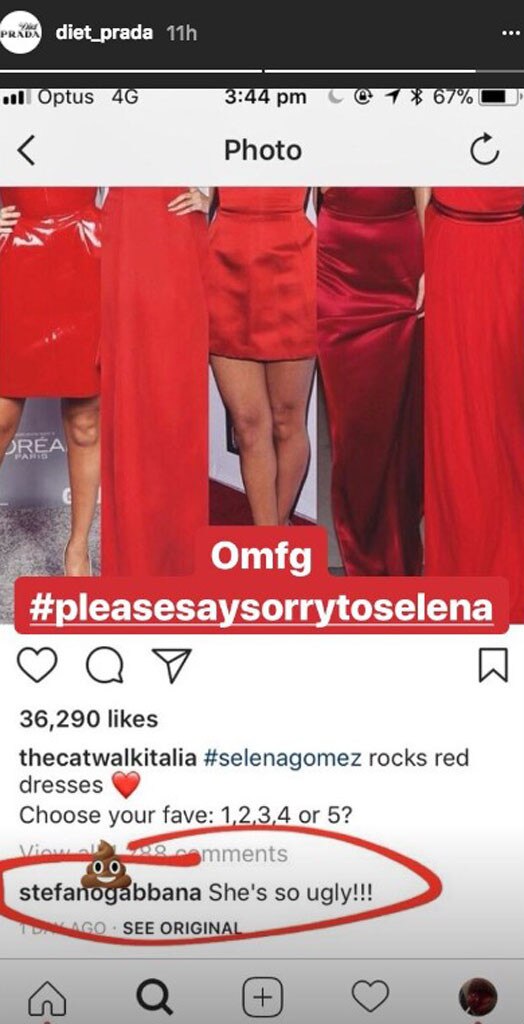Tap the #pleasesaysorrytoselena hashtag sticker

click(x=261, y=606)
